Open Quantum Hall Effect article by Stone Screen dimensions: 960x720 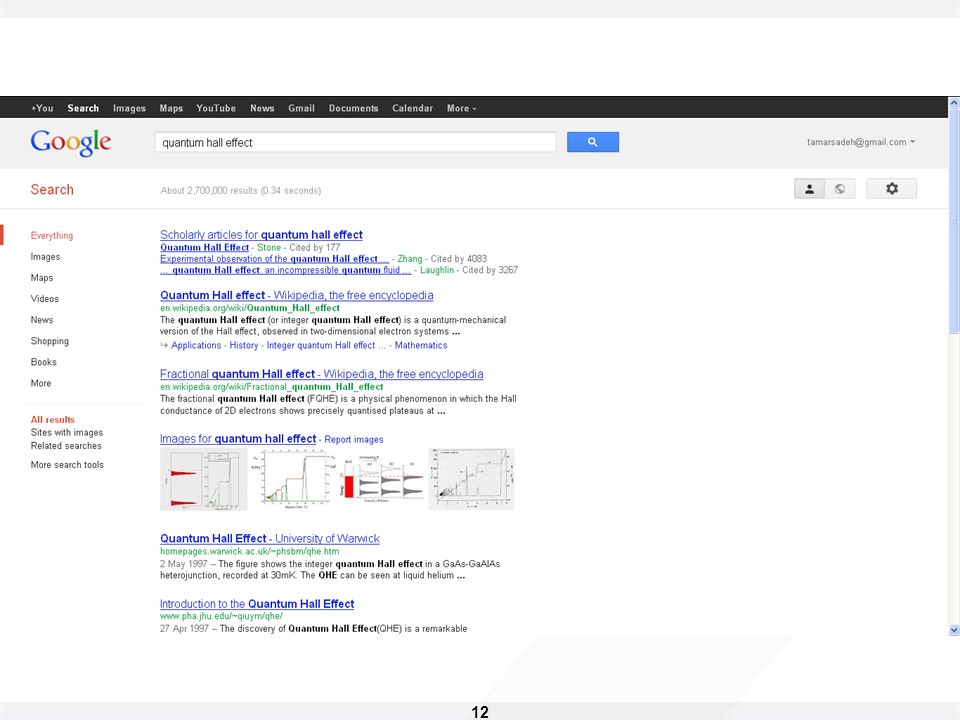point(204,247)
